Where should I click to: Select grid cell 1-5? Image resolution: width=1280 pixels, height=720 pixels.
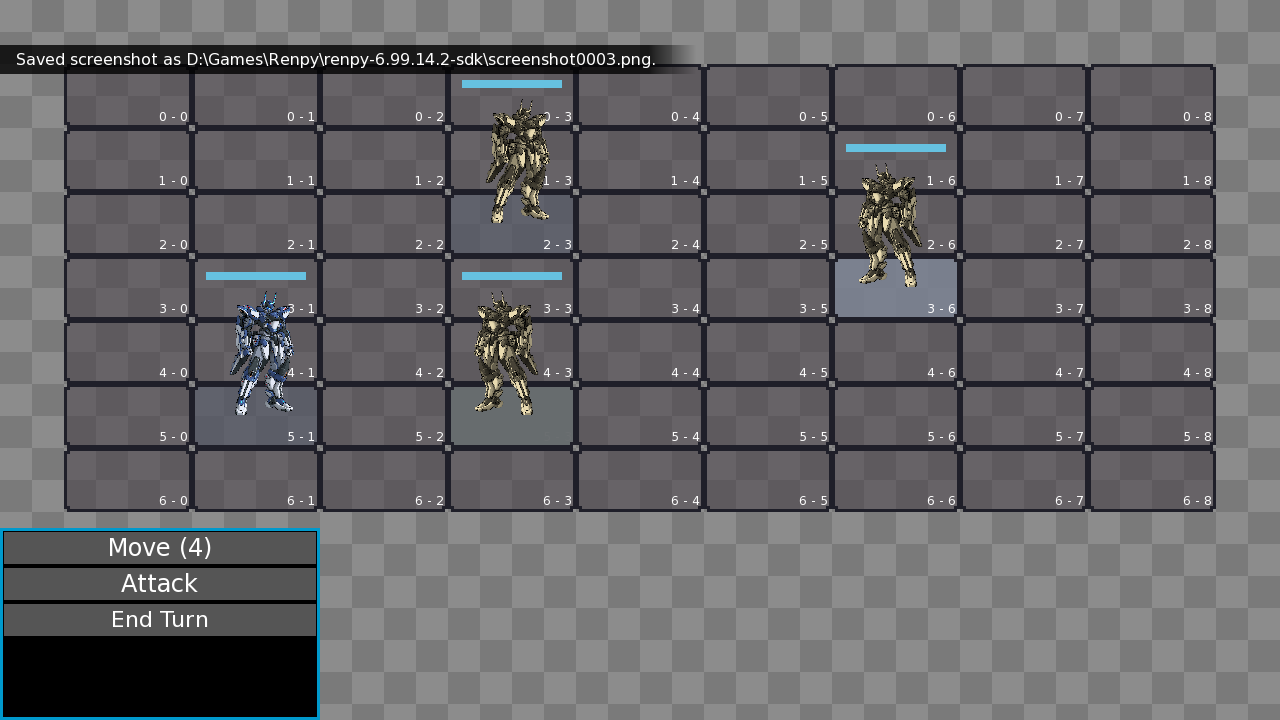[768, 160]
